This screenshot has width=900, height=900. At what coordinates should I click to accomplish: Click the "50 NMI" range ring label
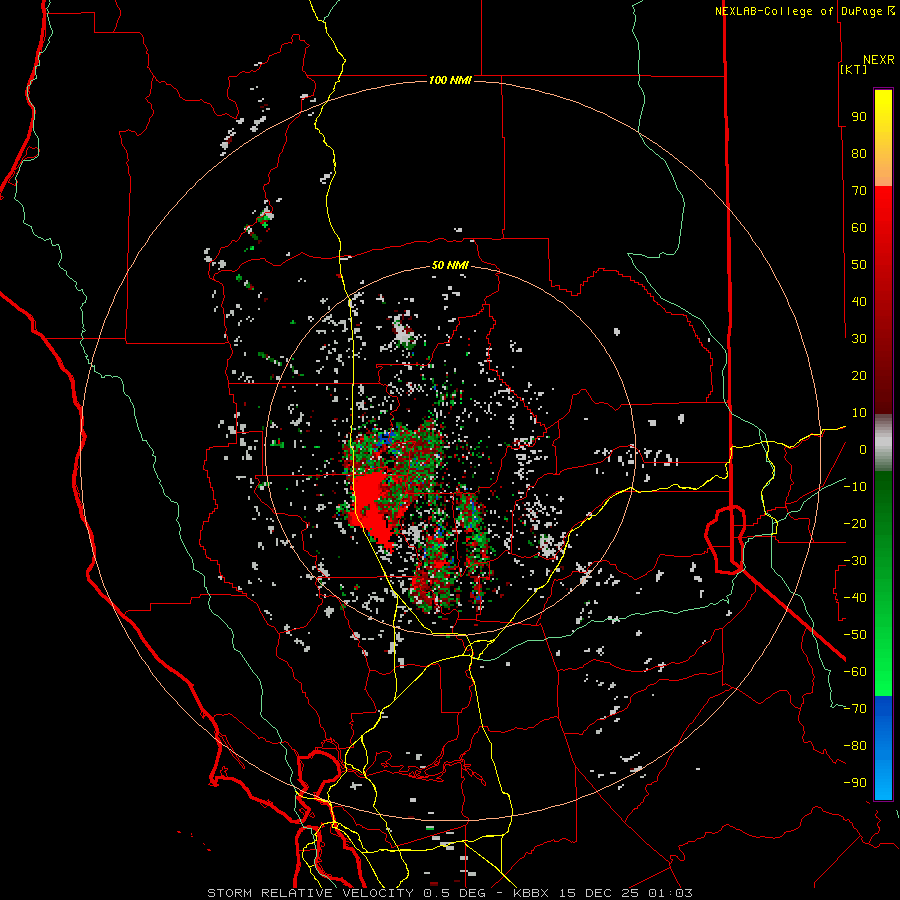coord(450,265)
